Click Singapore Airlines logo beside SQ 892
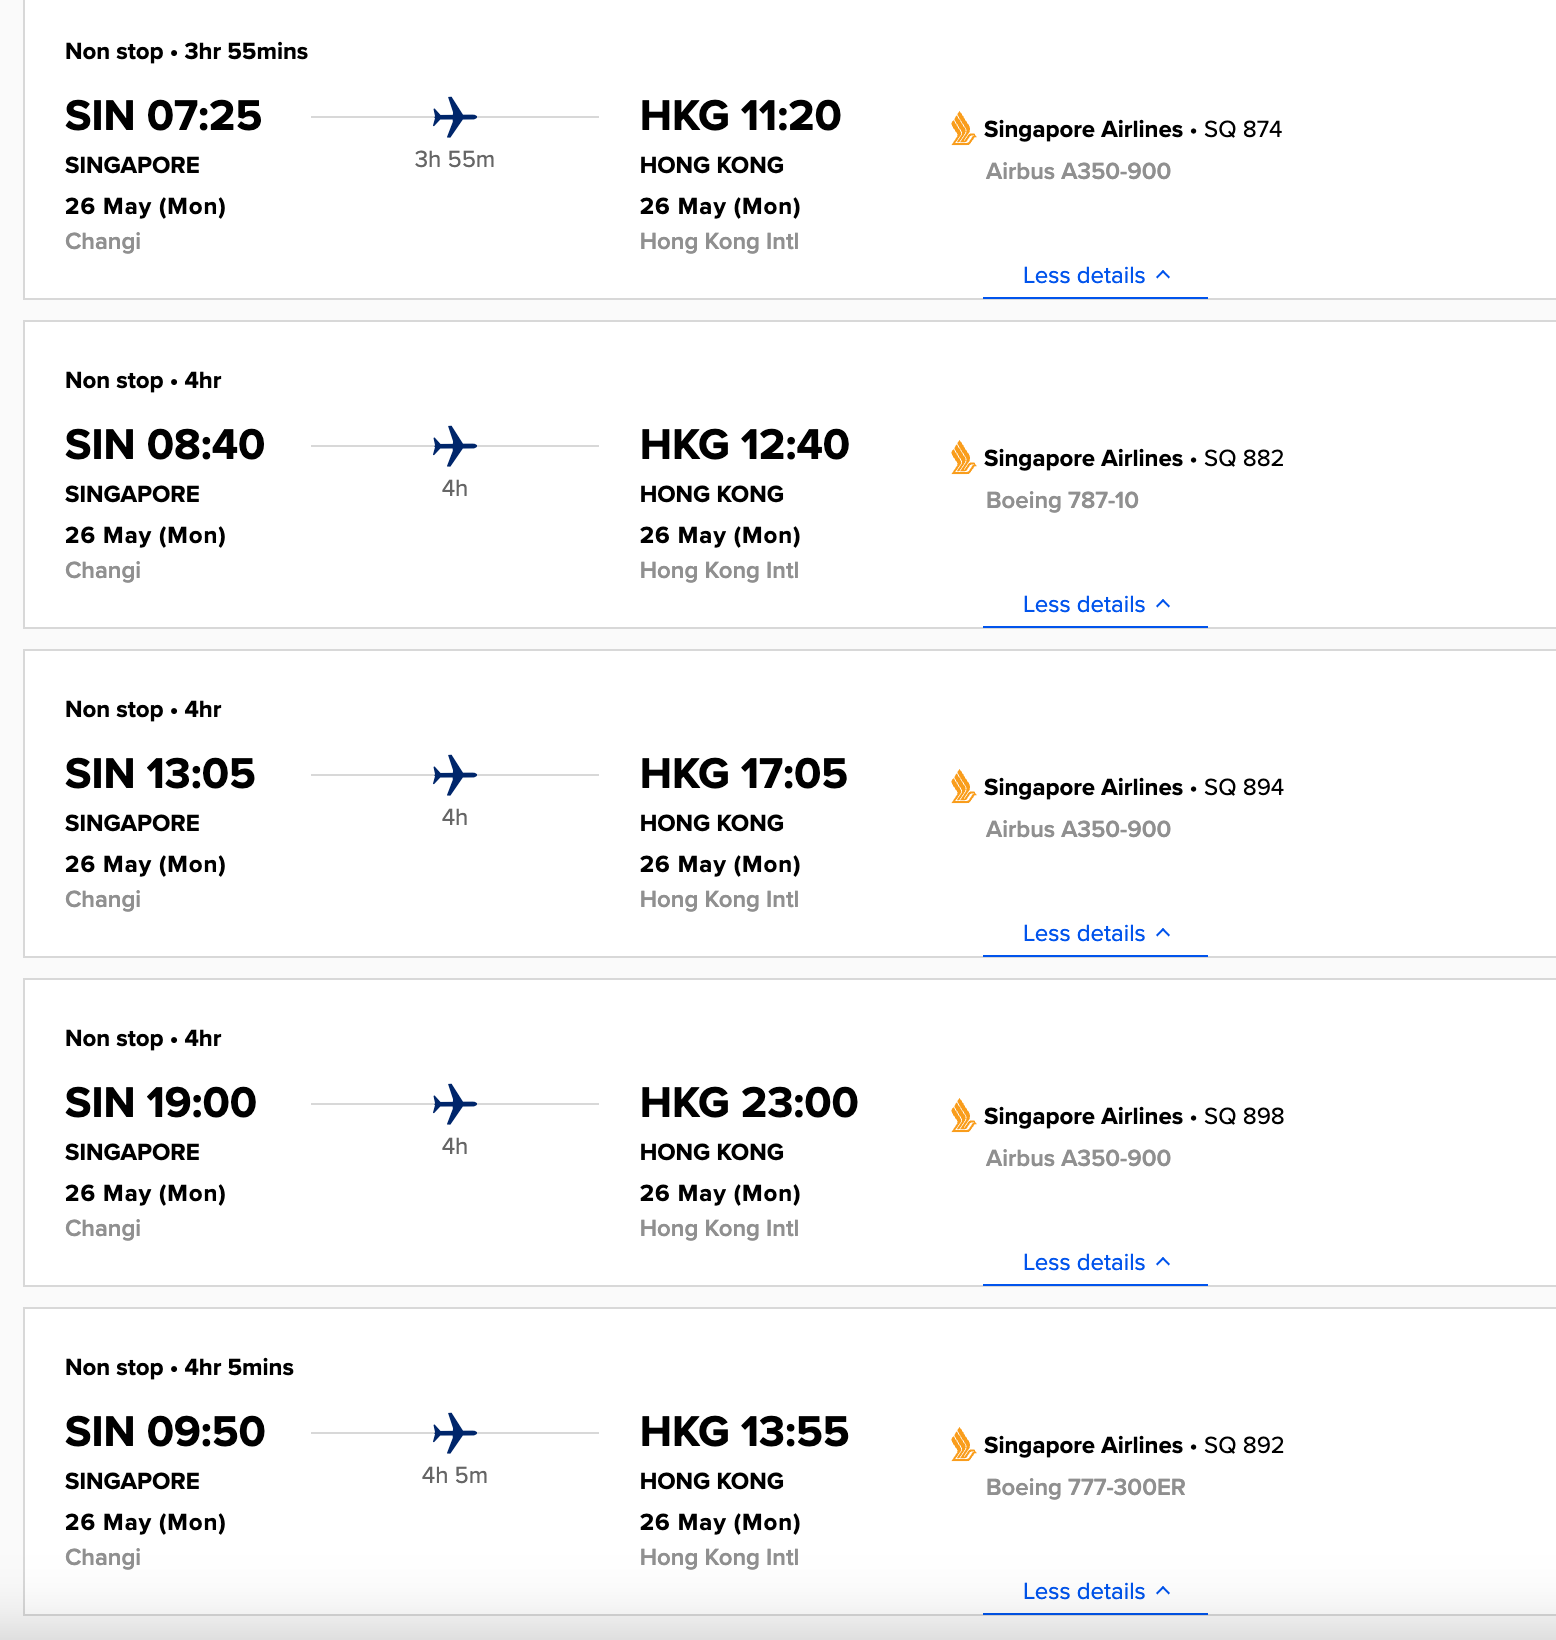The image size is (1556, 1640). [962, 1445]
